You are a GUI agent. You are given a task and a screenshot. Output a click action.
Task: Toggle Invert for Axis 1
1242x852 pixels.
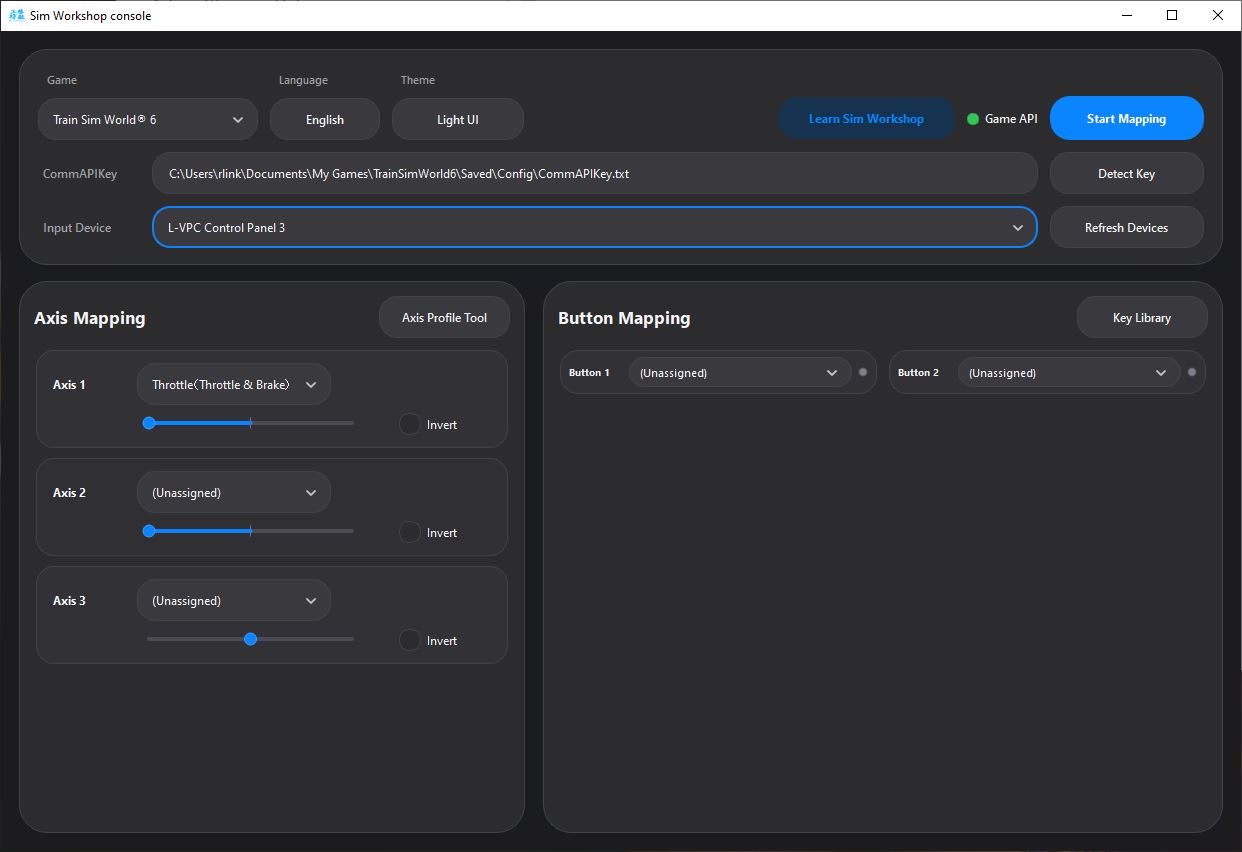pyautogui.click(x=410, y=424)
